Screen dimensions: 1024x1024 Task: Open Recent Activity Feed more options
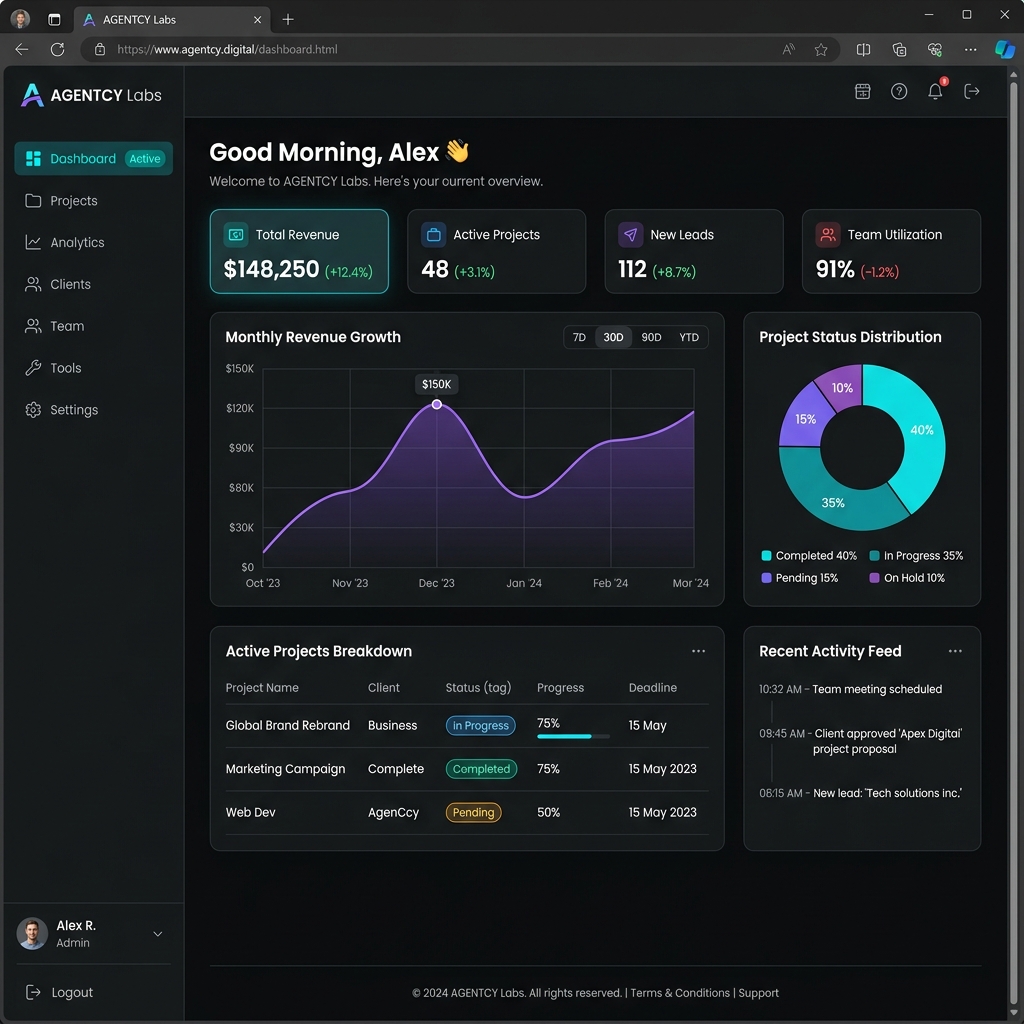(x=955, y=651)
